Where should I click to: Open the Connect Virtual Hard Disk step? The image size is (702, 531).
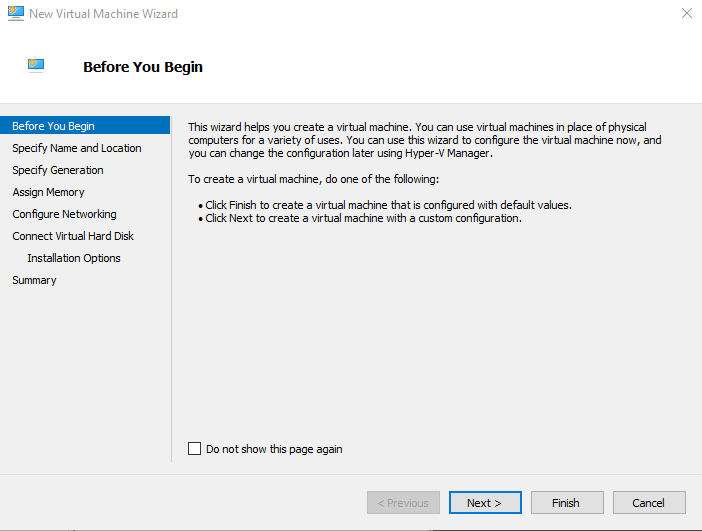(x=73, y=236)
